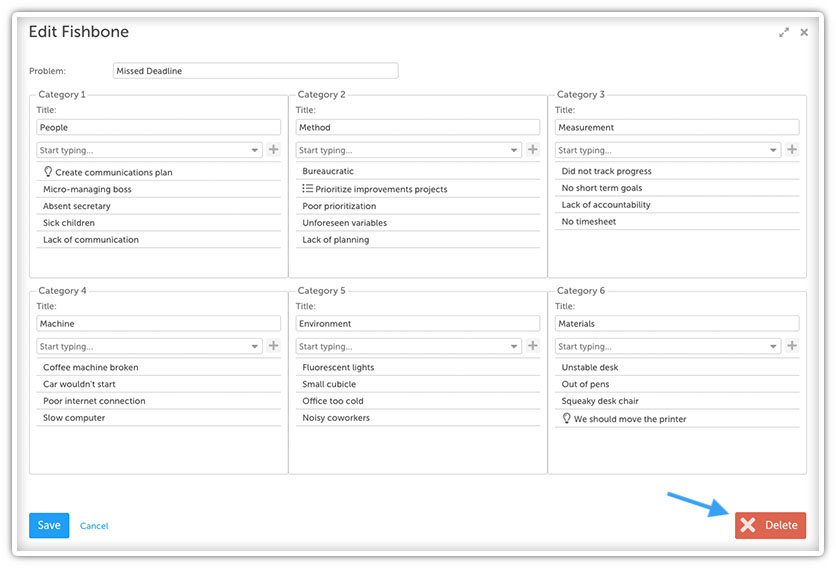Save the fishbone diagram

[49, 525]
